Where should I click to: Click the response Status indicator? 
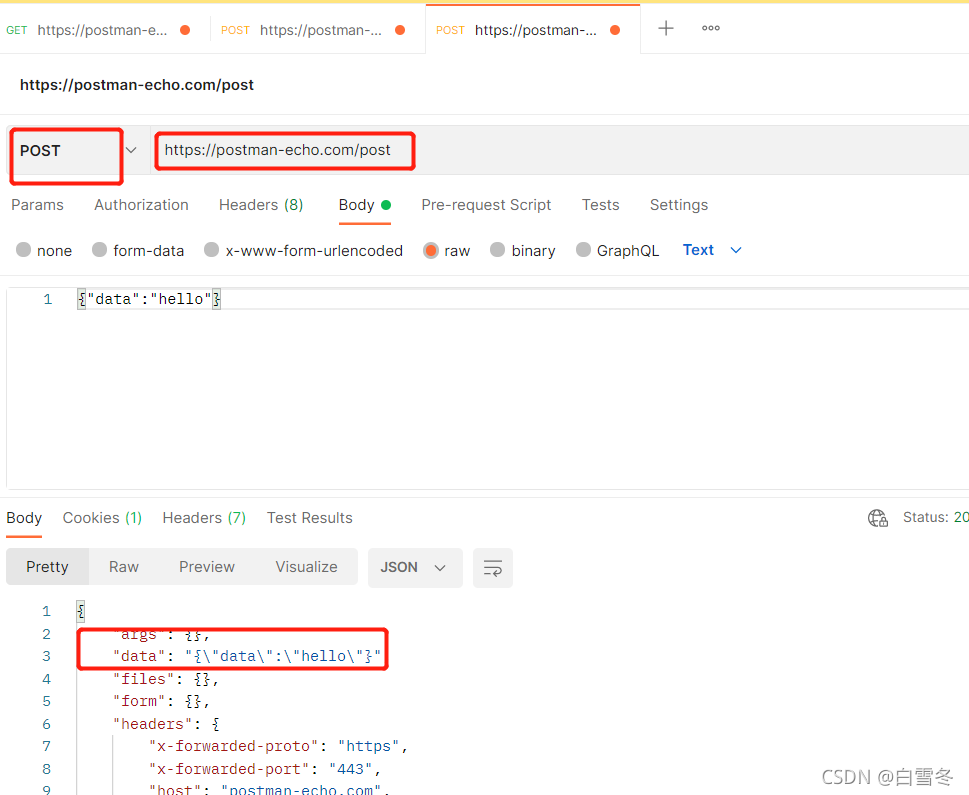click(x=935, y=517)
